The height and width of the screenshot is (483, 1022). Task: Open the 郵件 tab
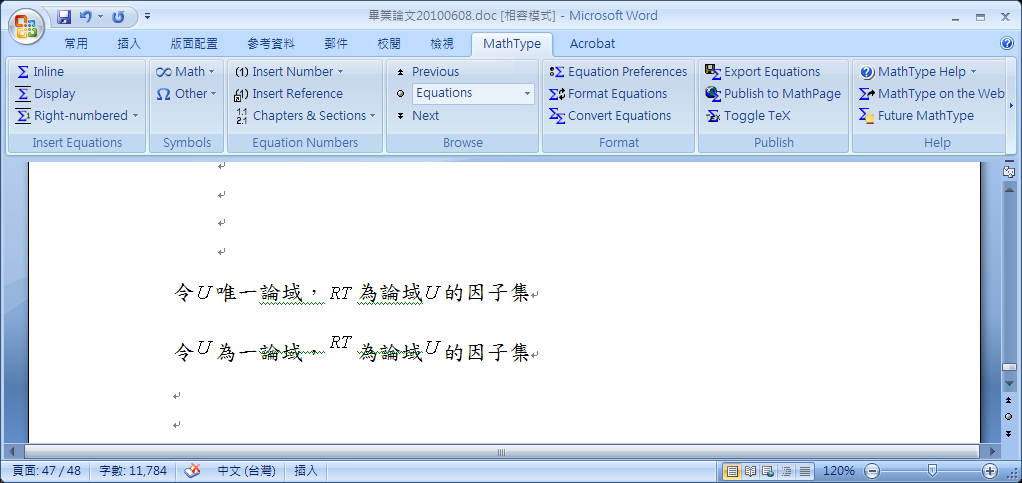pyautogui.click(x=336, y=44)
